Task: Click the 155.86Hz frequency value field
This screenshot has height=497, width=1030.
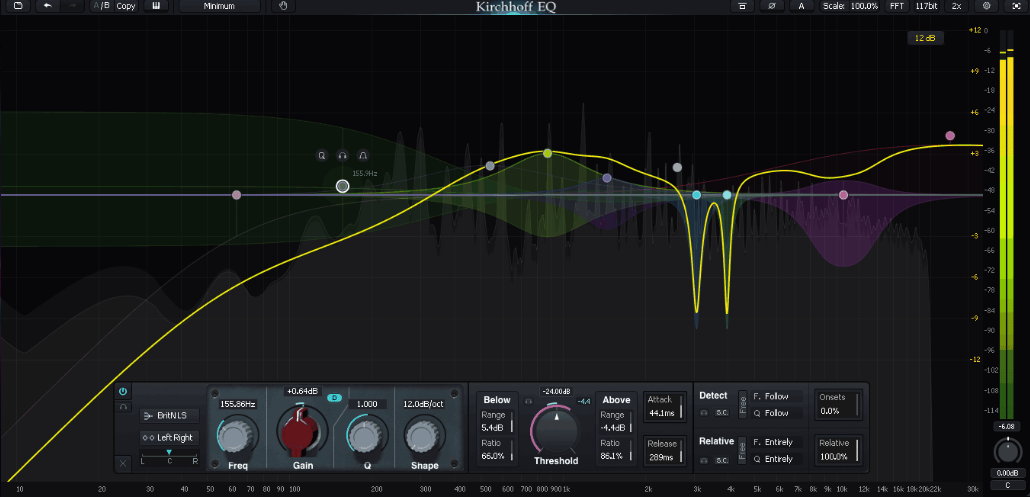Action: tap(236, 403)
